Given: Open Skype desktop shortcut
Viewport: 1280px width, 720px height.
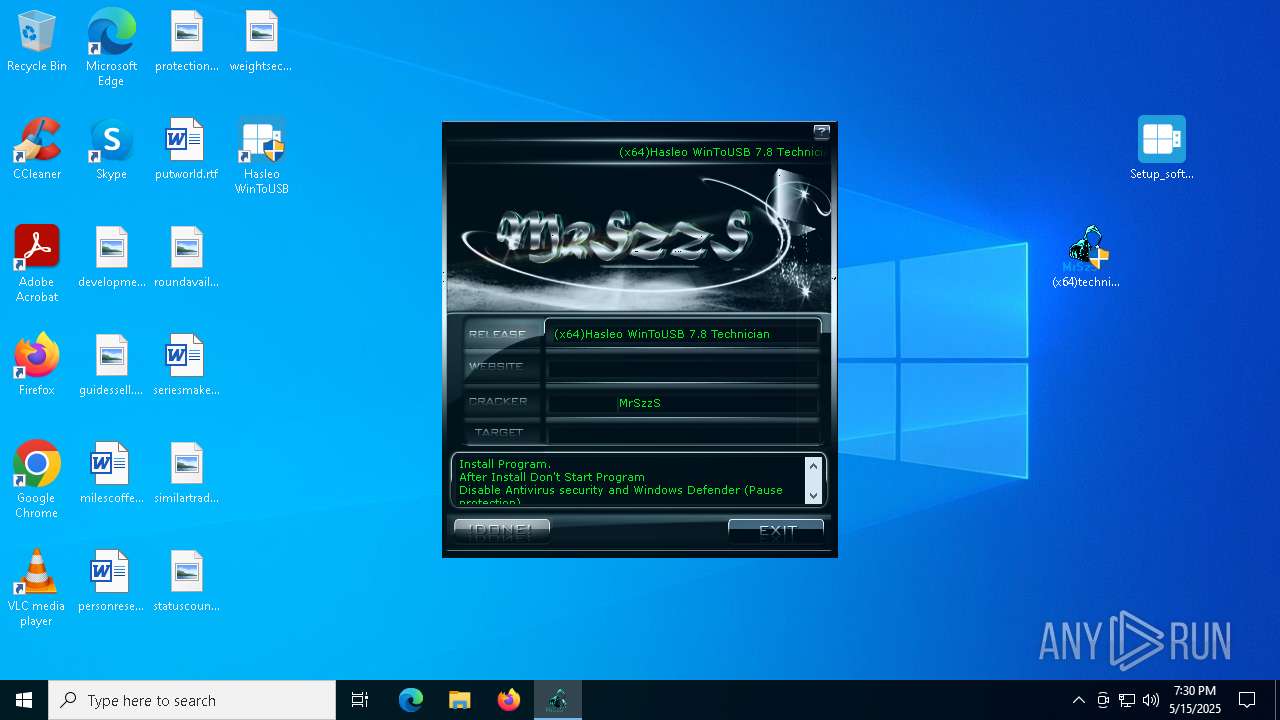Looking at the screenshot, I should [x=111, y=150].
